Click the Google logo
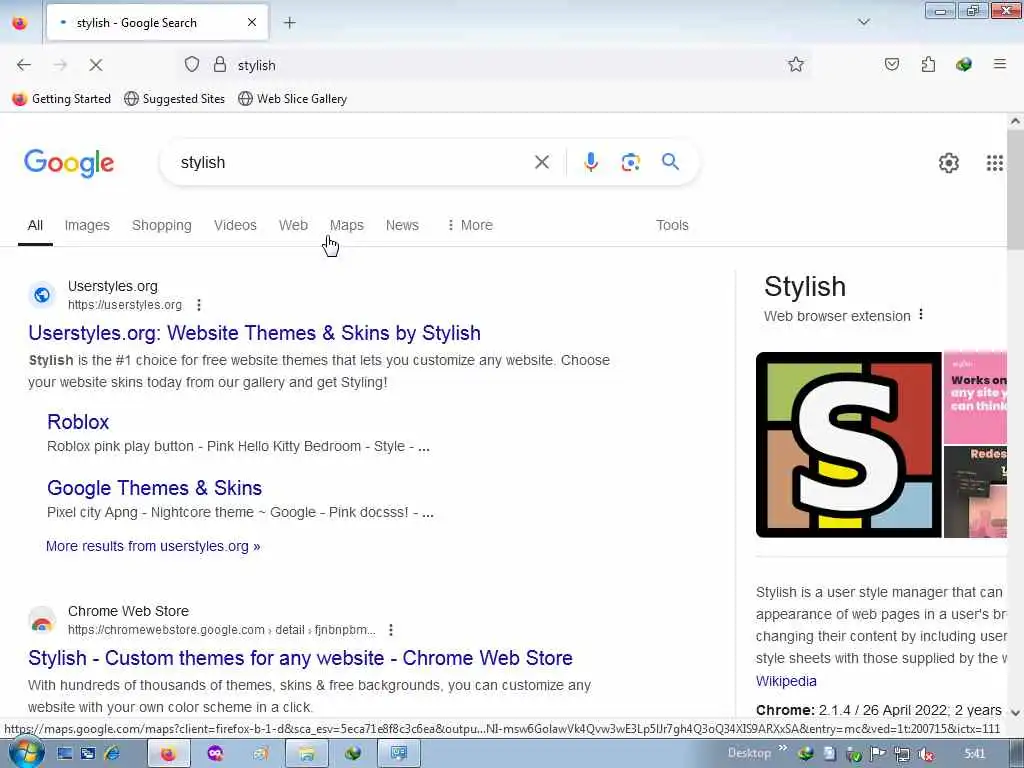The height and width of the screenshot is (768, 1024). point(69,163)
